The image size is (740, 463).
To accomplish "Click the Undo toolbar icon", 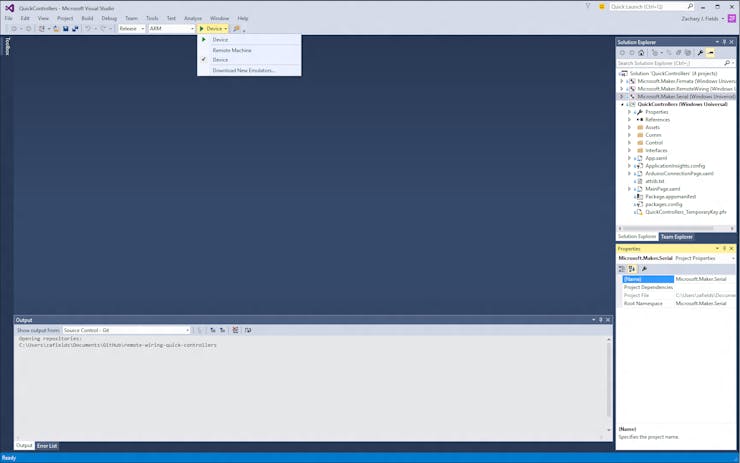I will (x=88, y=29).
